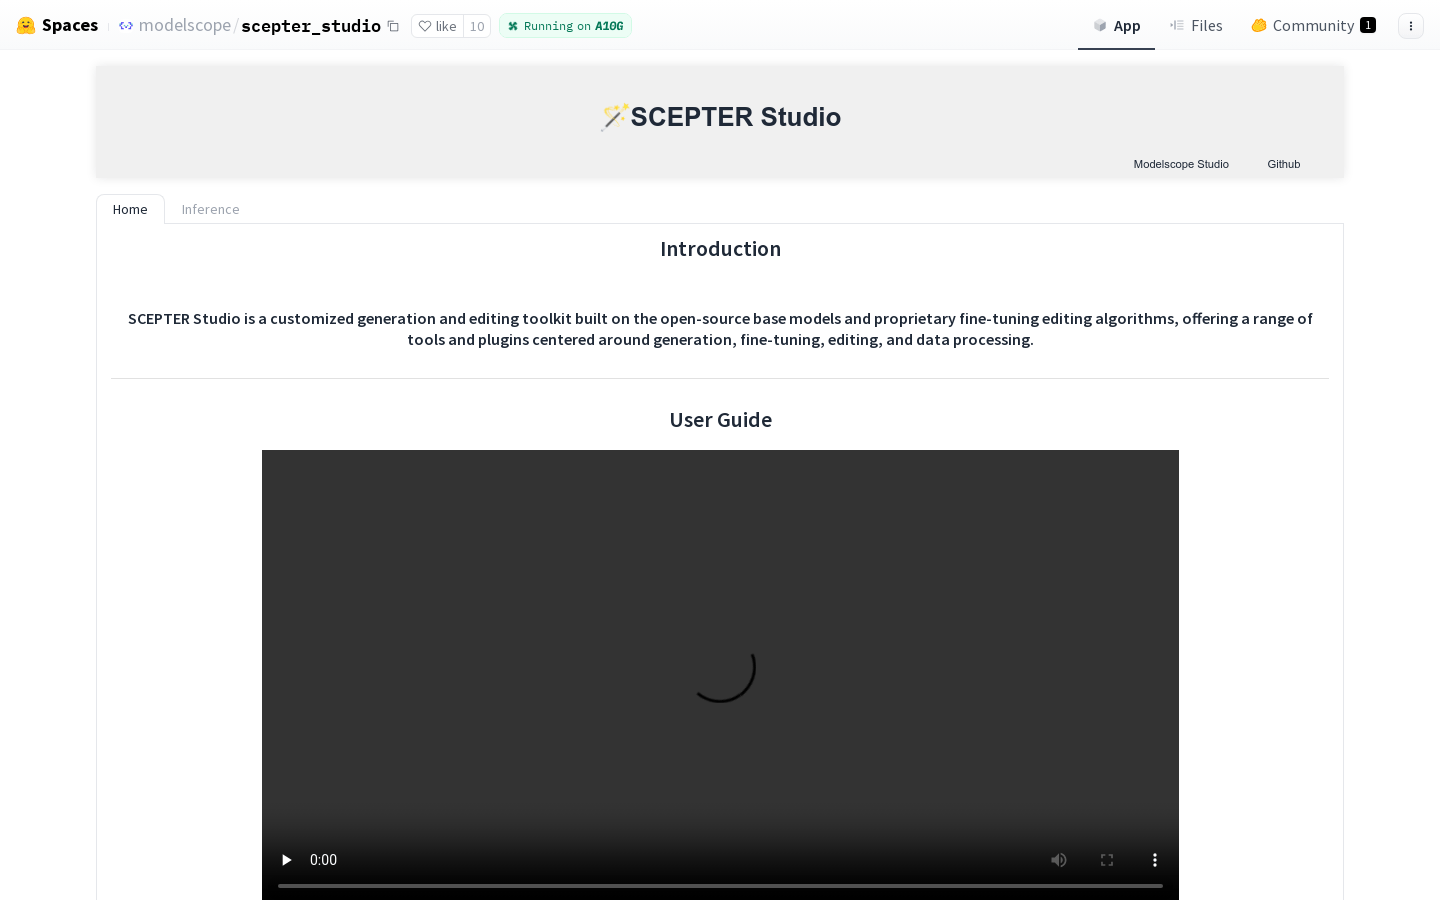
Task: Click the User Guide heading text
Action: click(x=720, y=420)
